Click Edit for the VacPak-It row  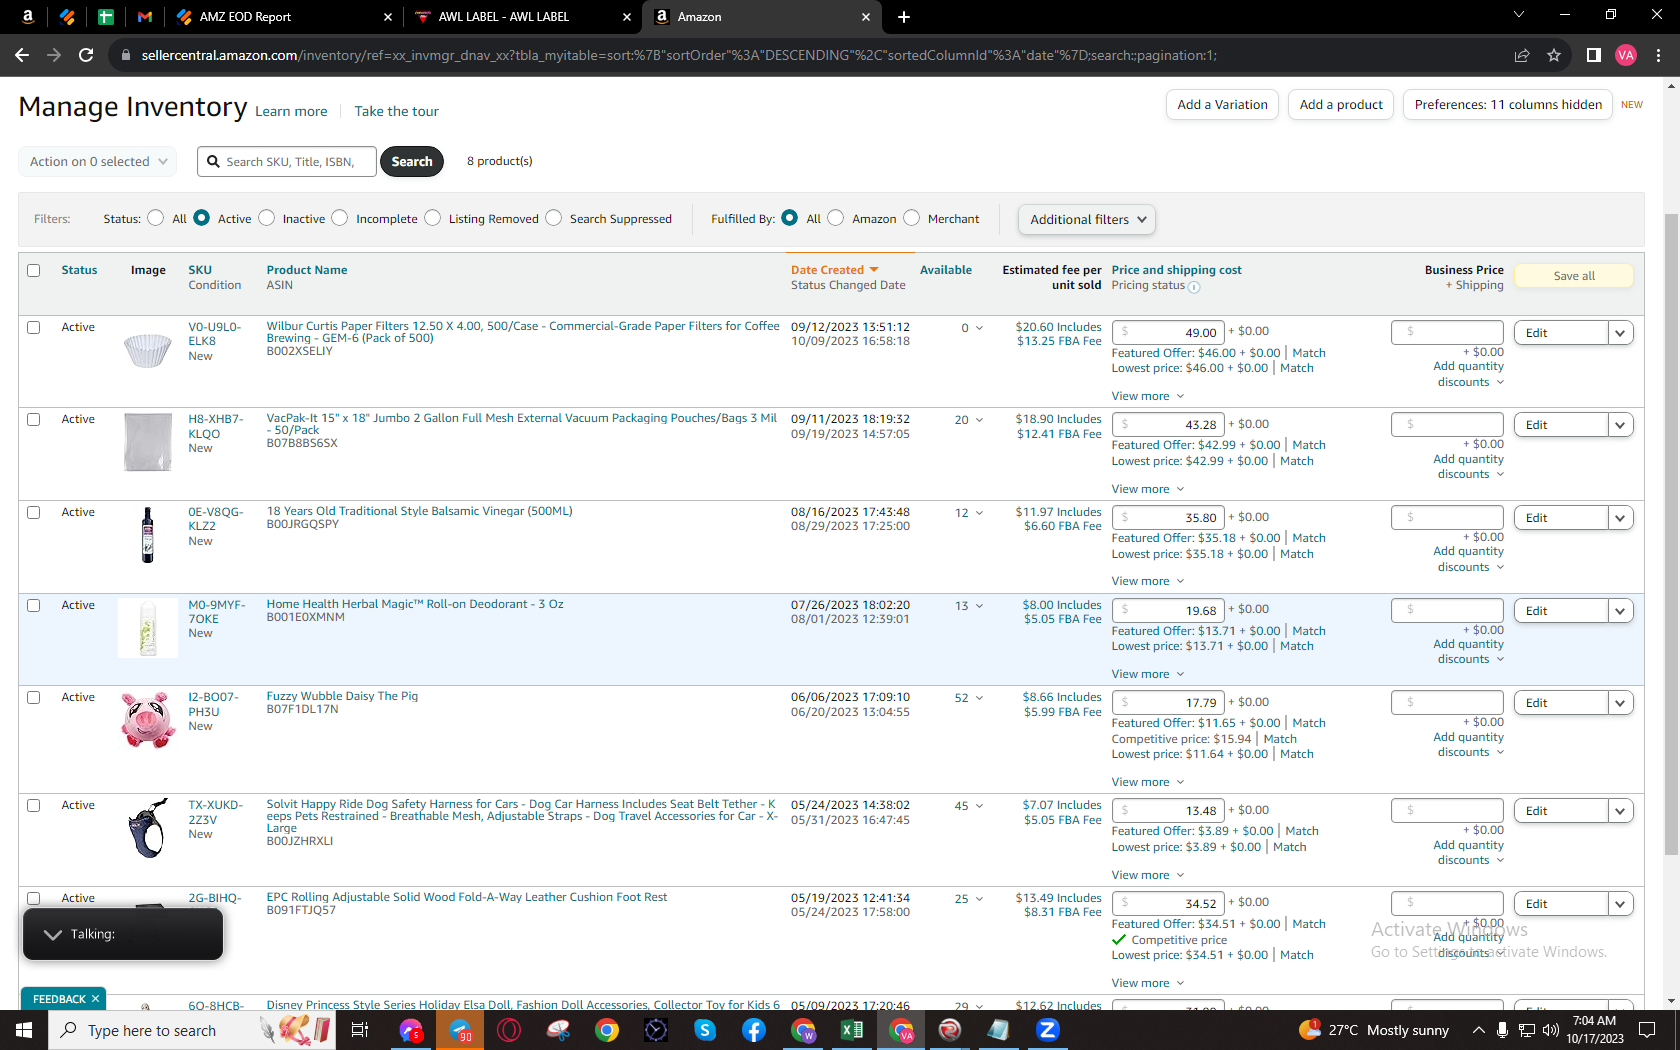tap(1561, 425)
